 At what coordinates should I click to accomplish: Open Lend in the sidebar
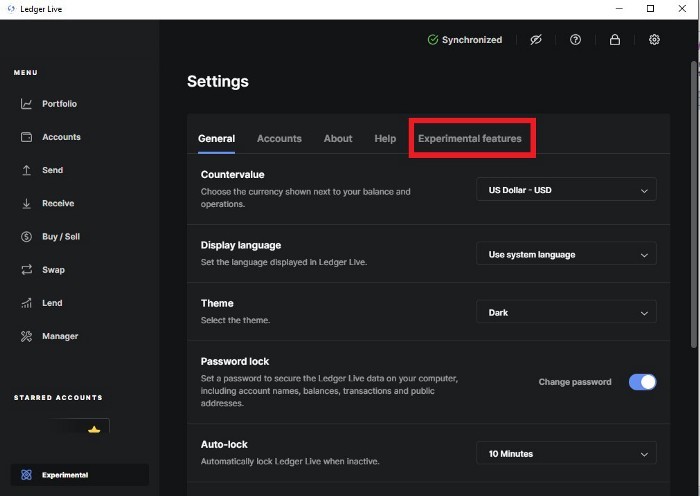point(52,303)
